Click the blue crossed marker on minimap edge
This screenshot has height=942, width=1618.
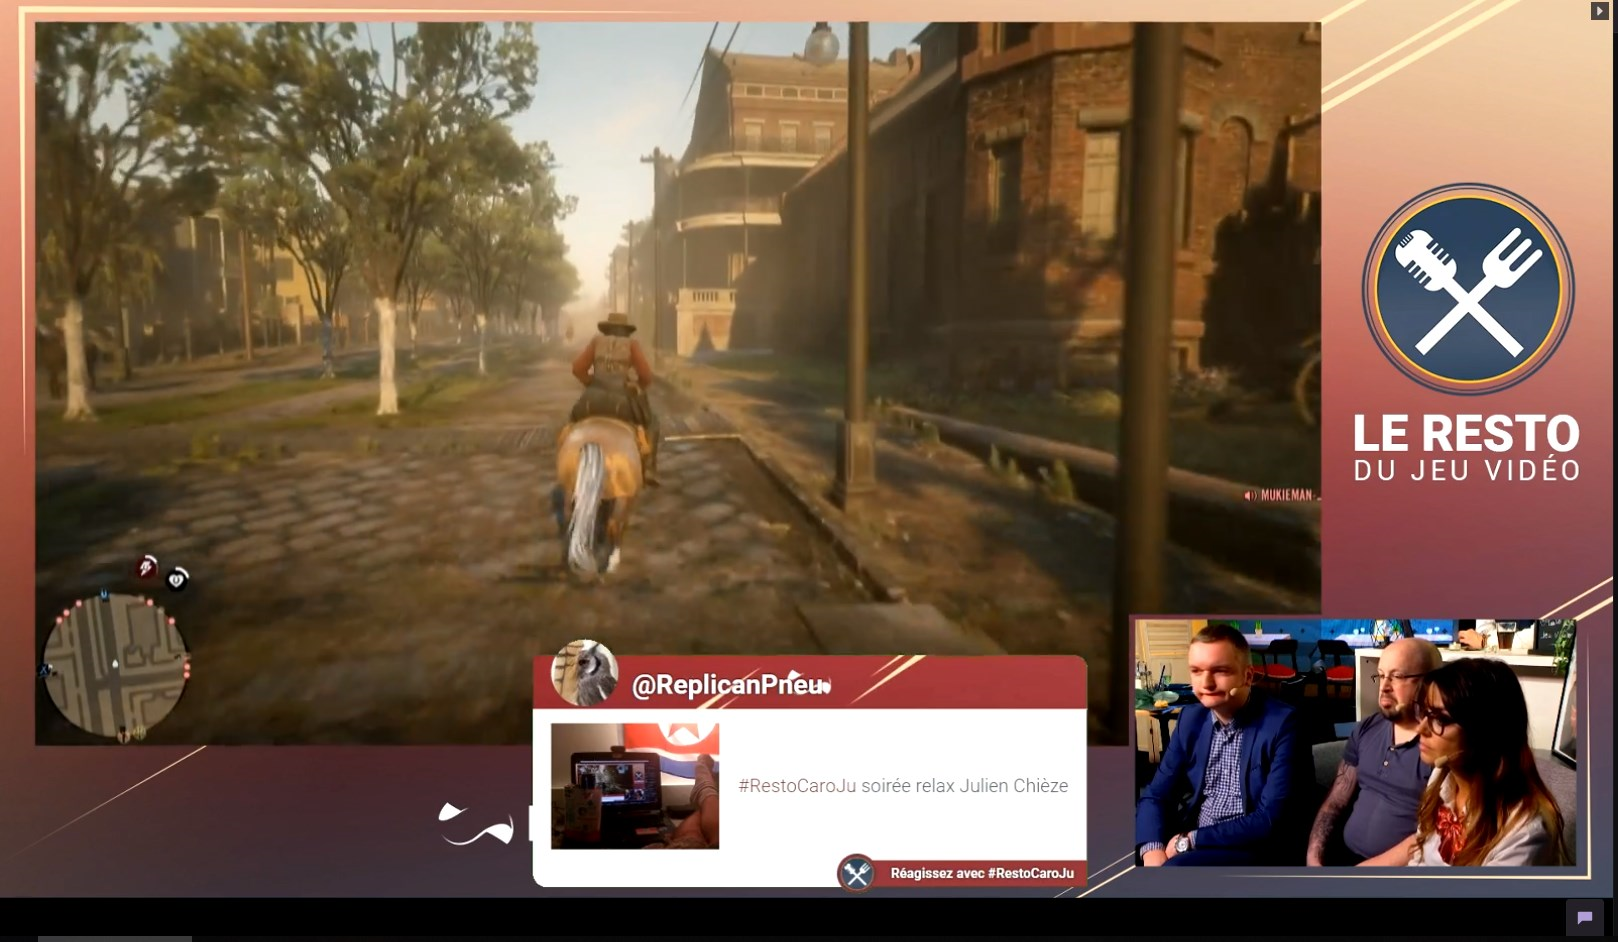coord(45,669)
